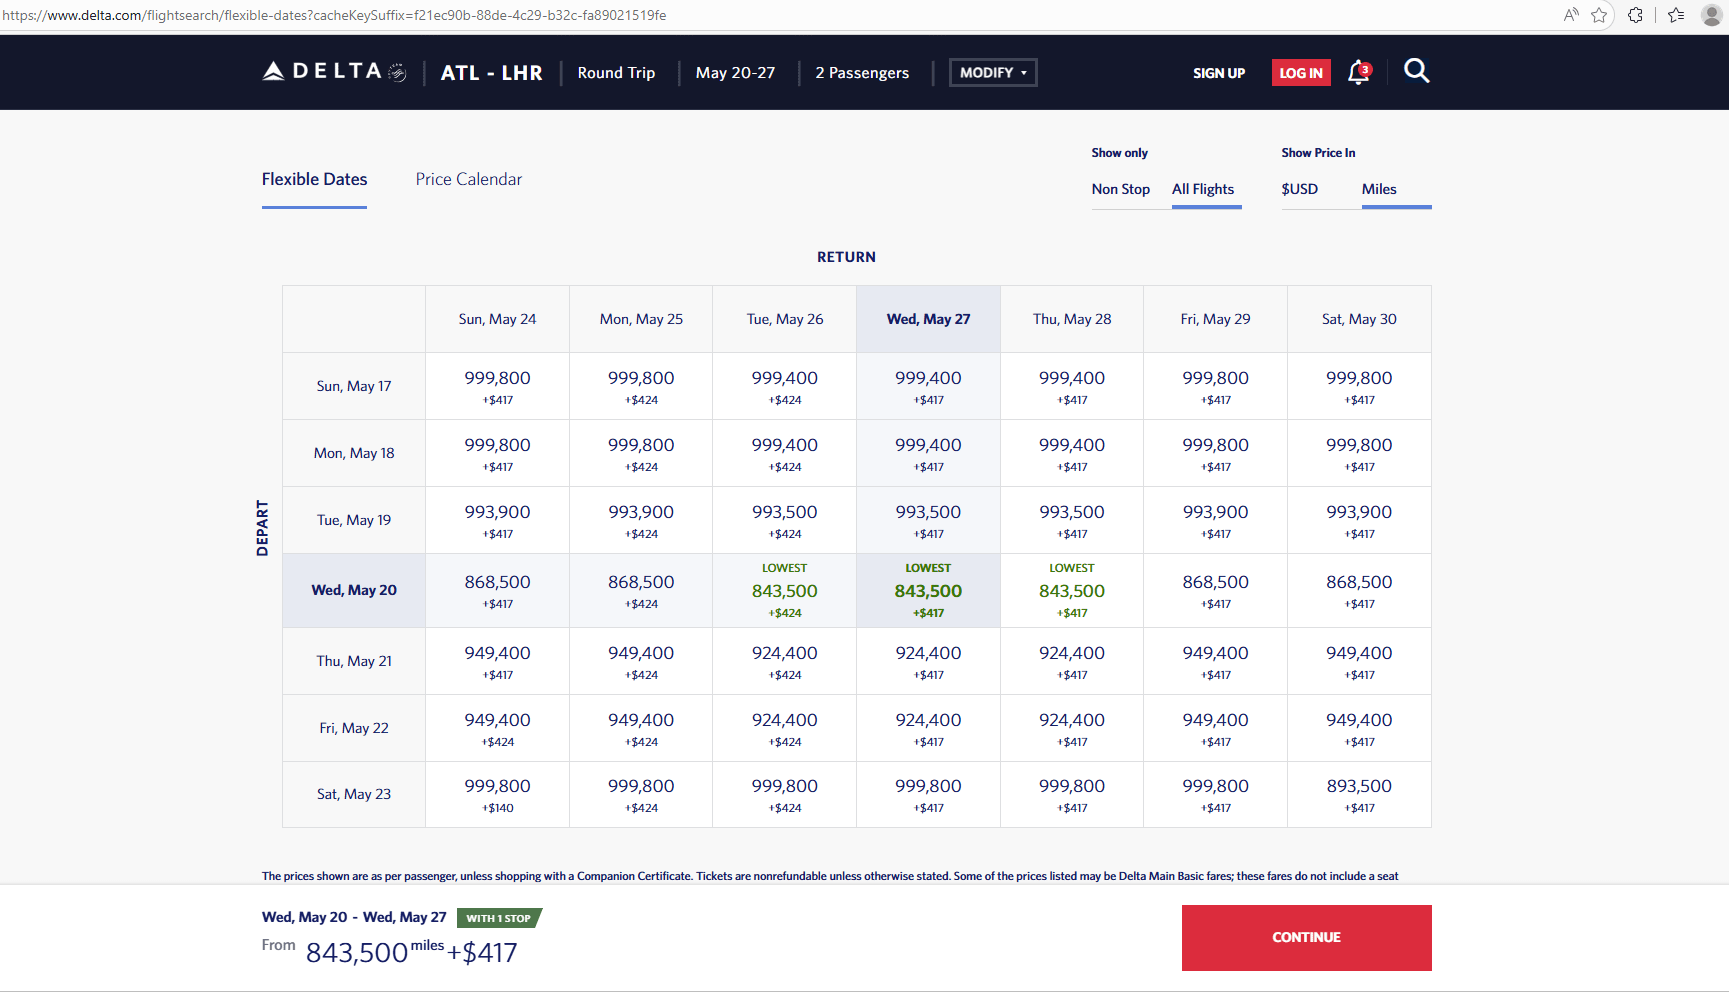
Task: Select fare May 19 to May 28, 993,500
Action: pos(1072,520)
